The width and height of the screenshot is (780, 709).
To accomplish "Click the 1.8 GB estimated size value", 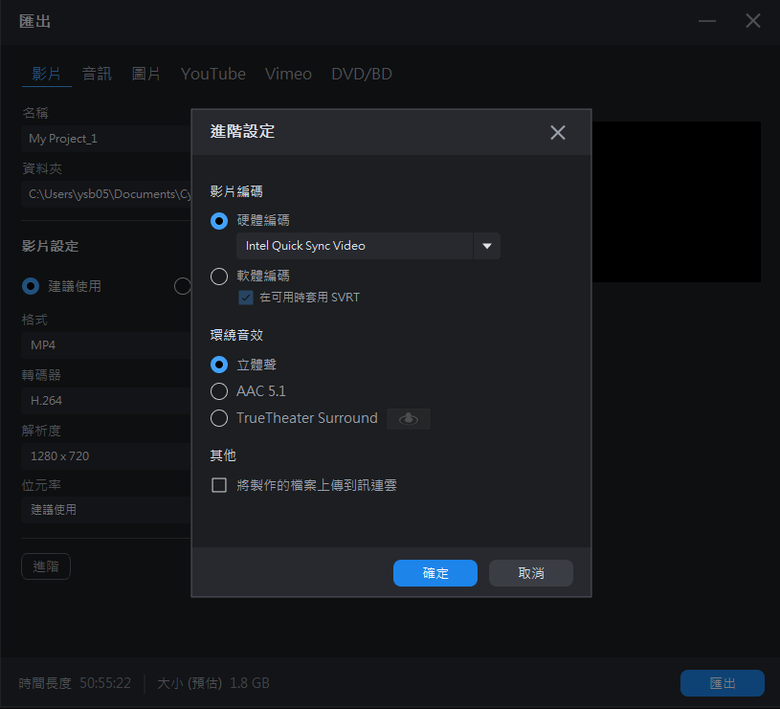I will (x=249, y=683).
